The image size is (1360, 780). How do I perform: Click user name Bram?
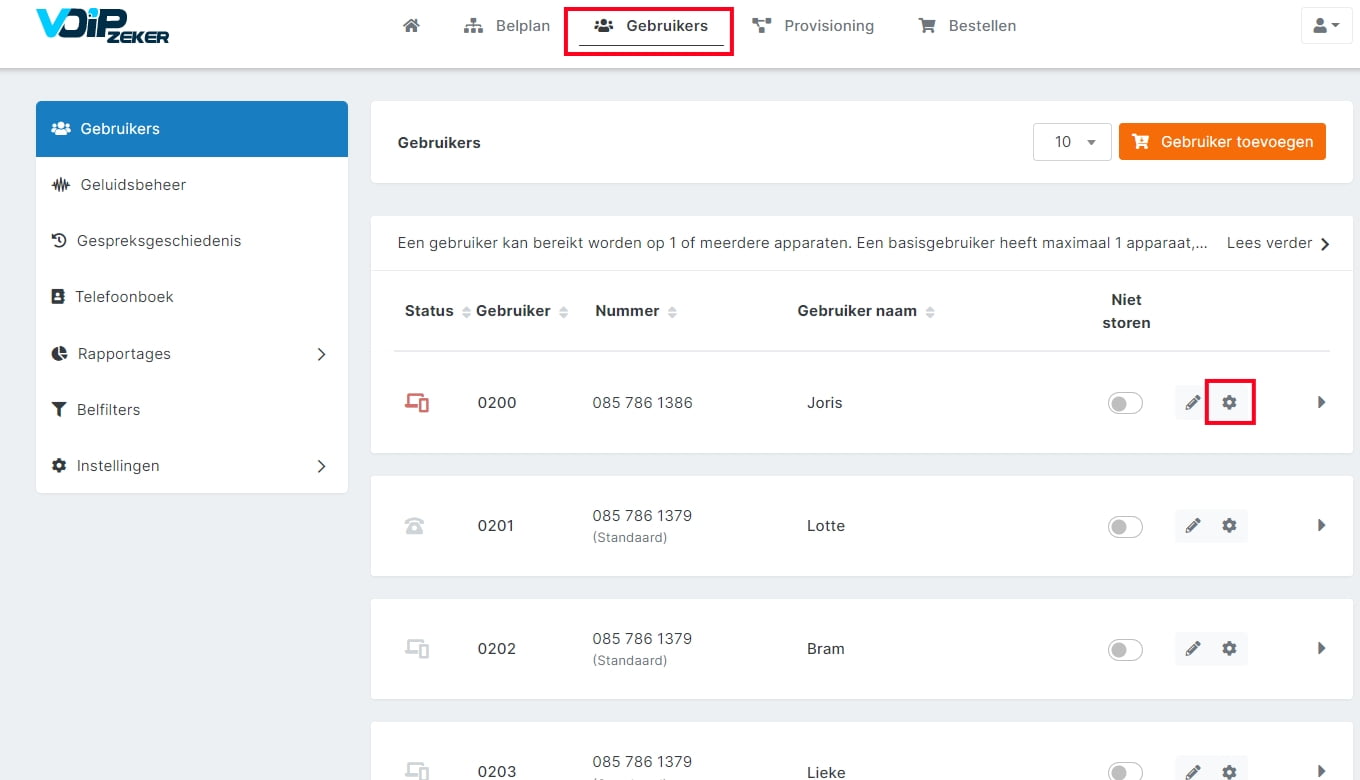click(x=826, y=649)
